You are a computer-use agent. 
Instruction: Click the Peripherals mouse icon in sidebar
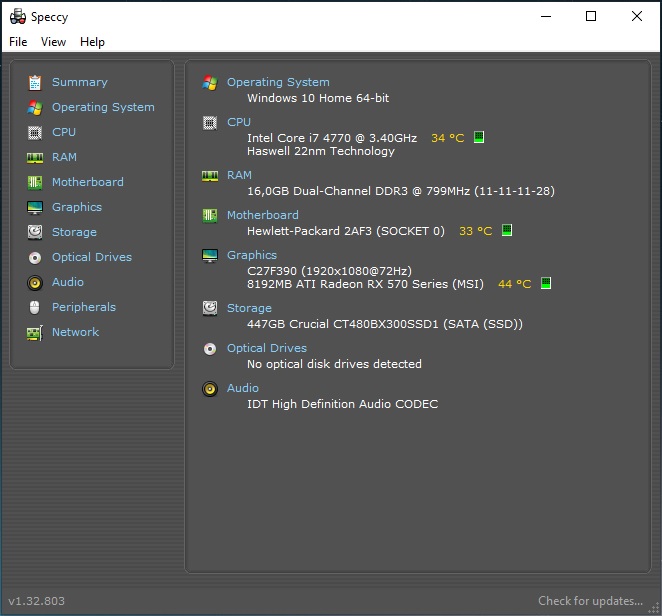pyautogui.click(x=35, y=307)
